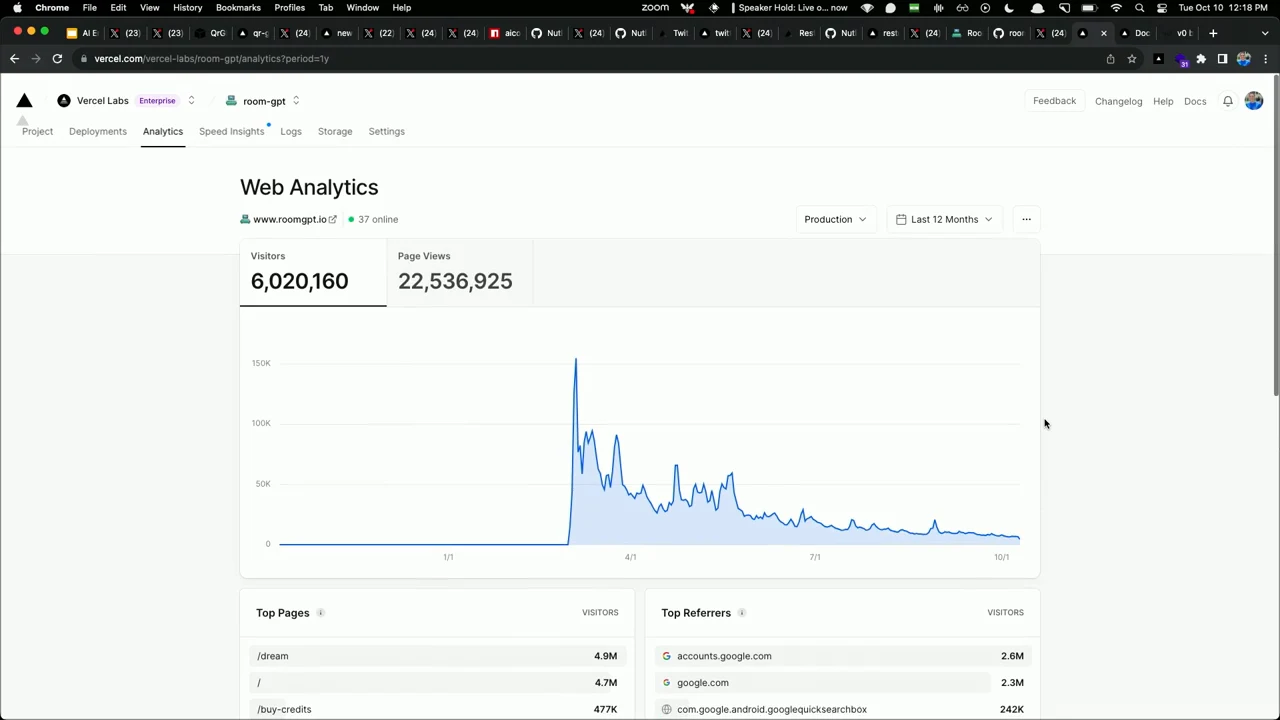Open the Chrome three-dot menu
The height and width of the screenshot is (720, 1280).
(x=1266, y=59)
